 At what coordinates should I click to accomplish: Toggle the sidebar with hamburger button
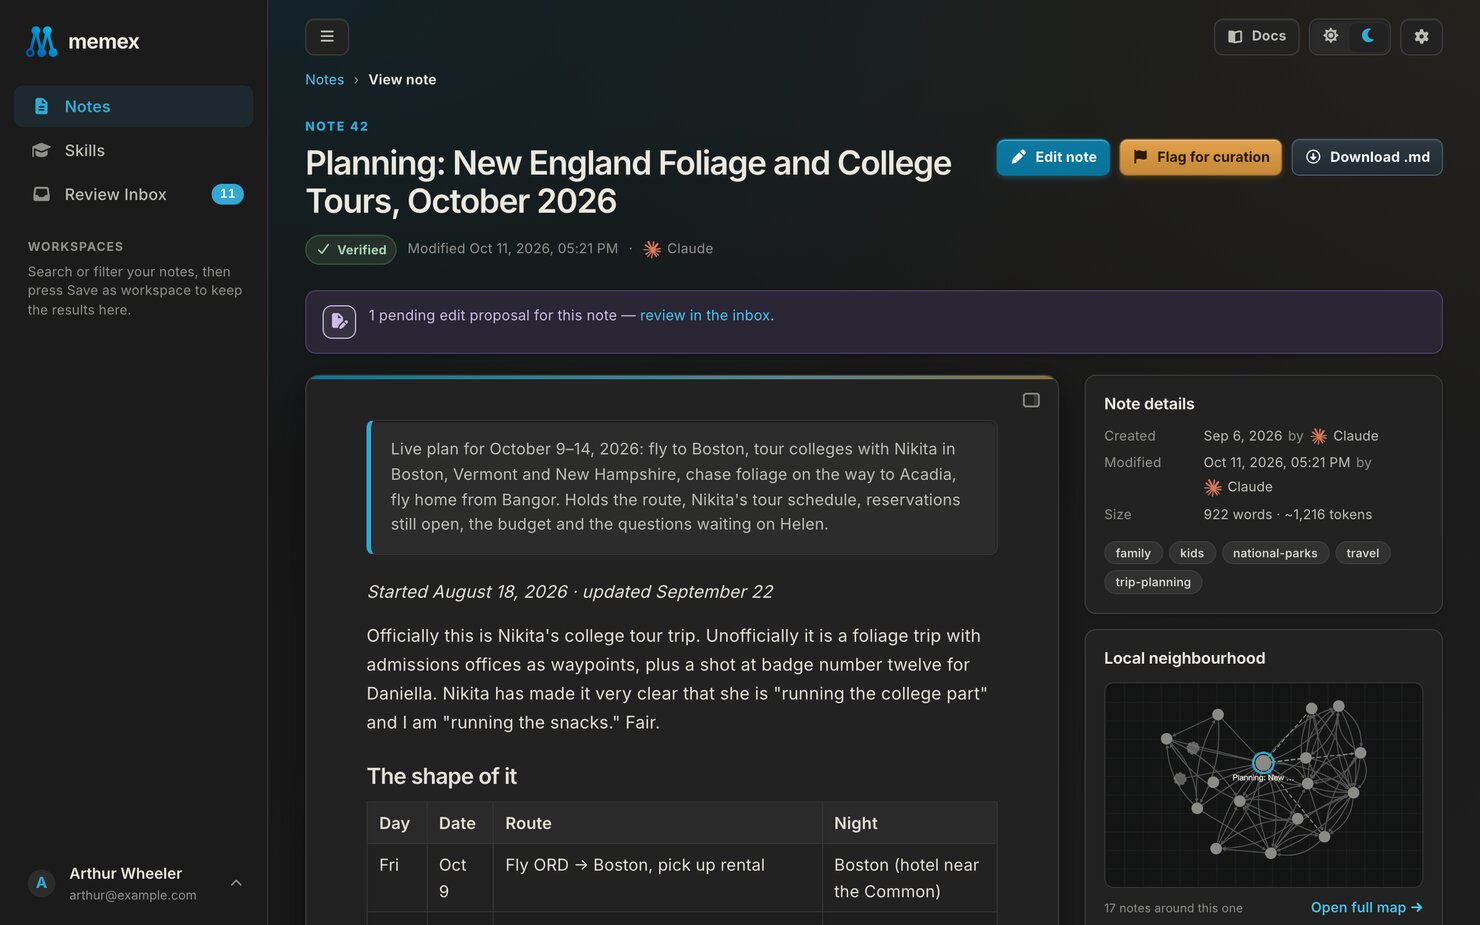pyautogui.click(x=327, y=37)
